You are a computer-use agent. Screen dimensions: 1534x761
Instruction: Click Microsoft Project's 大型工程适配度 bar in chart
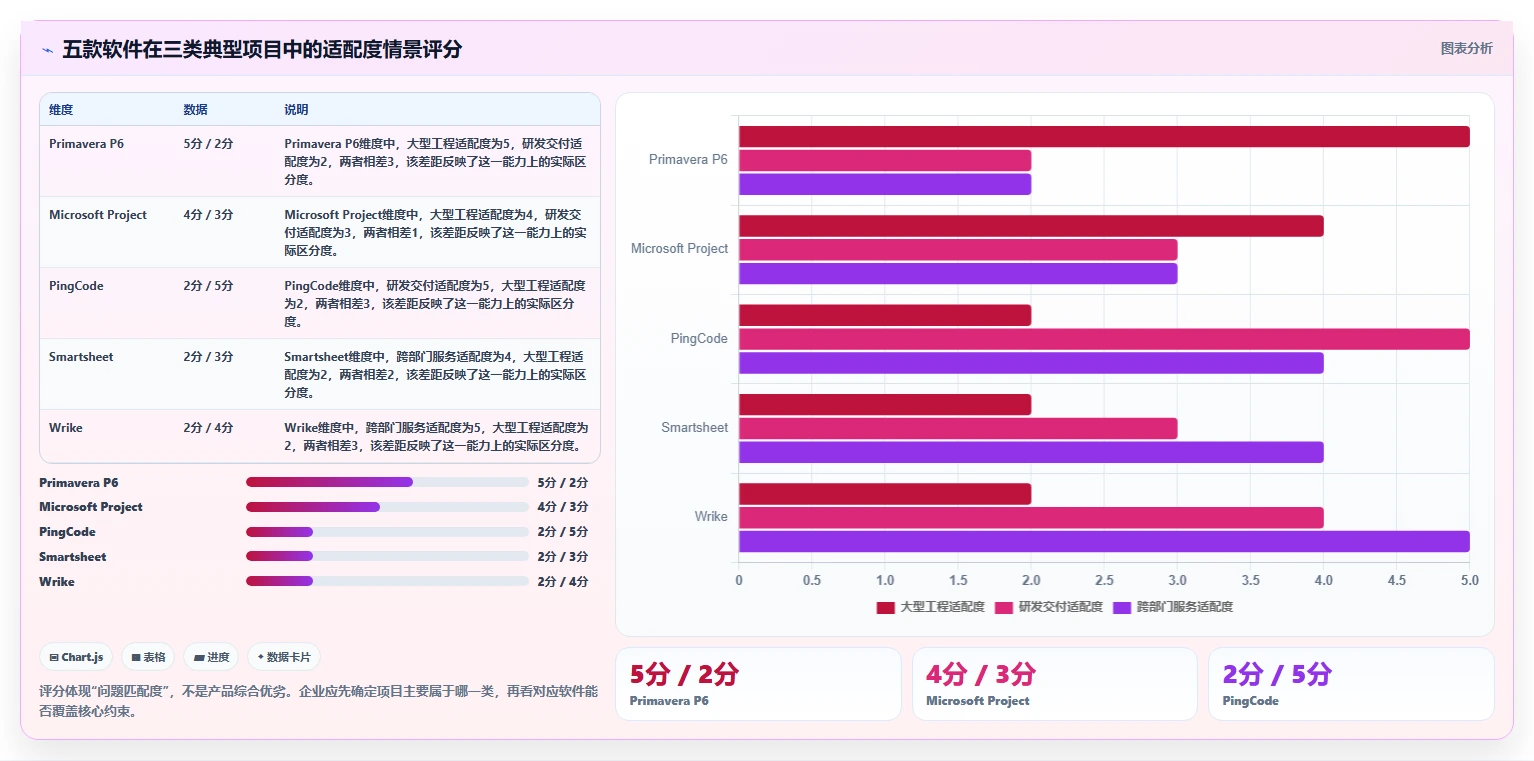1031,226
